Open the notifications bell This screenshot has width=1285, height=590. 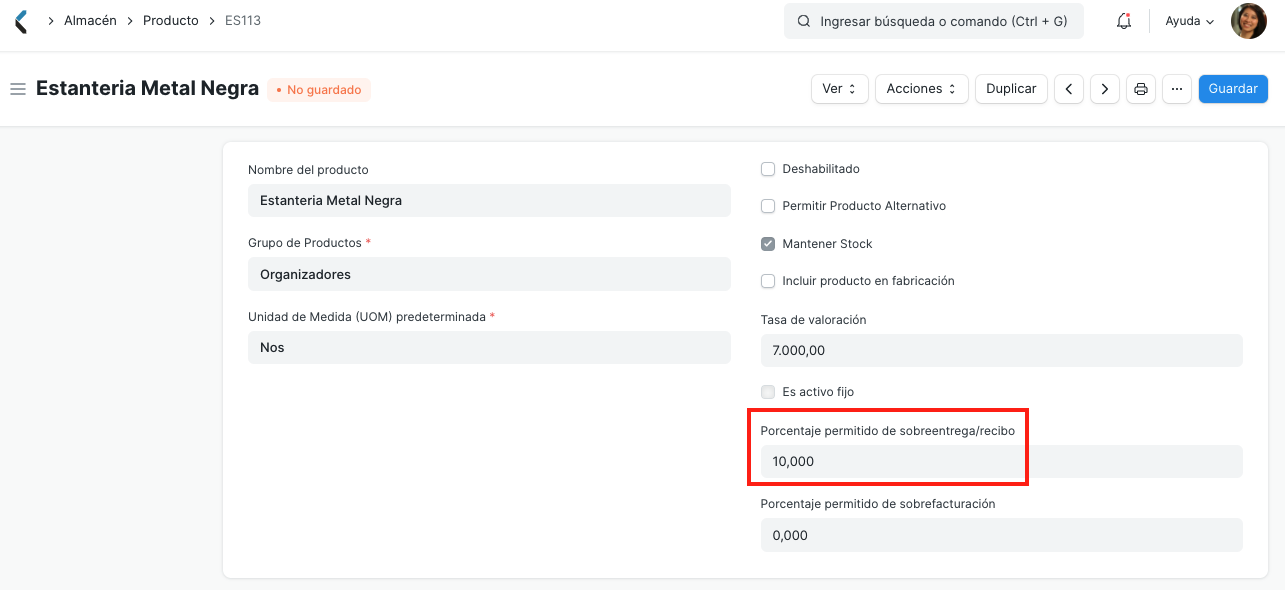click(x=1124, y=21)
